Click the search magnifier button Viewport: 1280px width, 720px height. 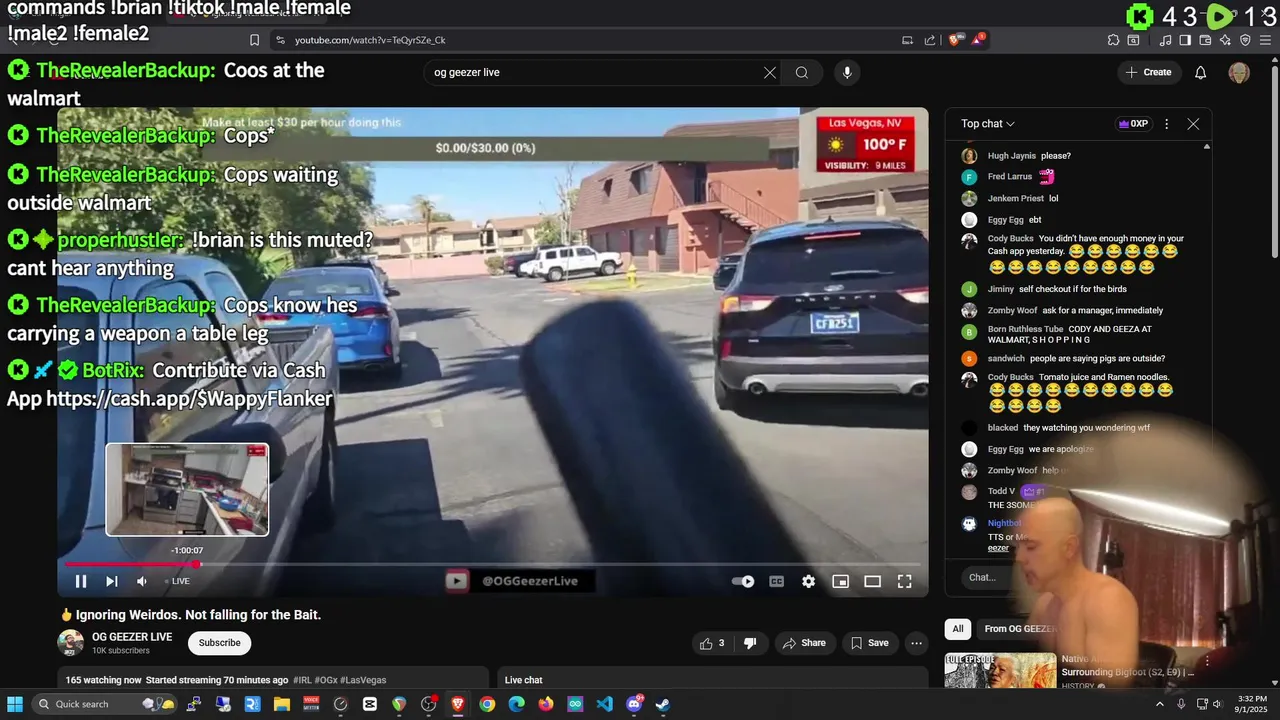tap(802, 72)
